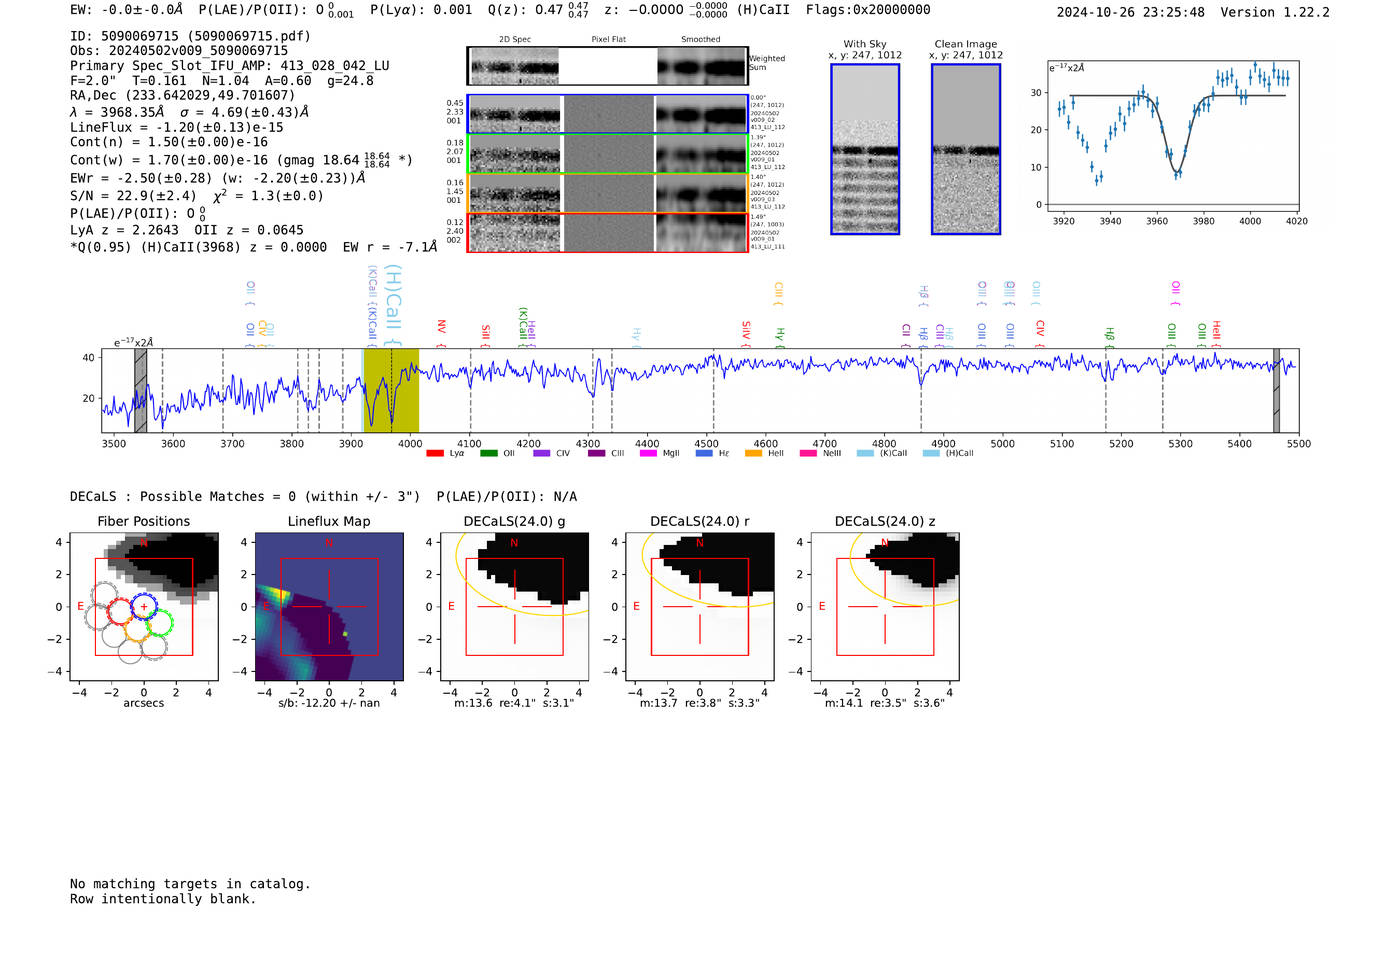Open the With Sky cutout image

865,149
